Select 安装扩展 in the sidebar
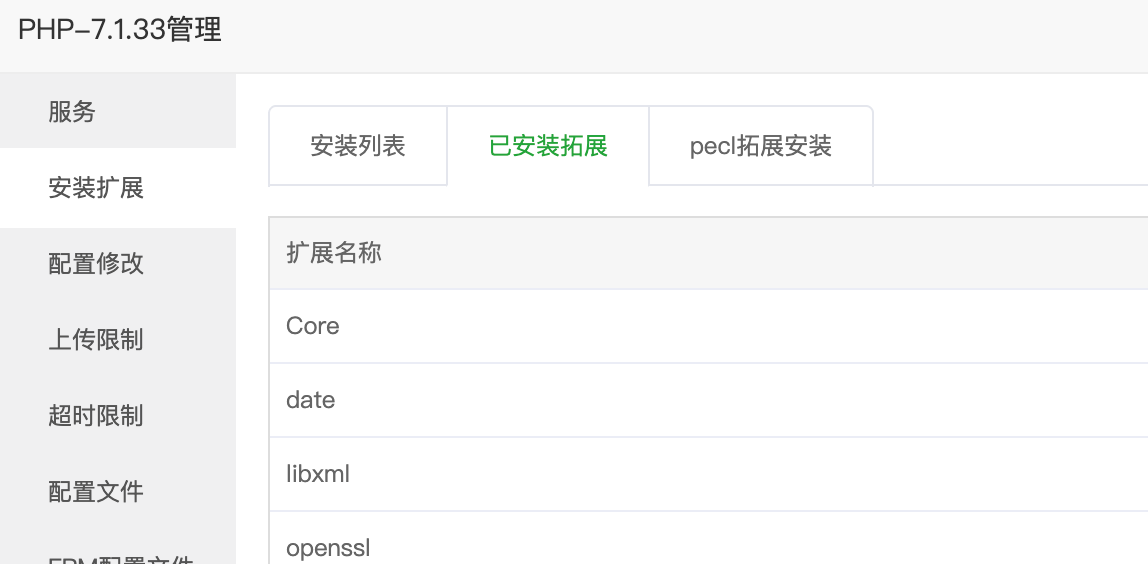Image resolution: width=1148 pixels, height=564 pixels. tap(96, 188)
